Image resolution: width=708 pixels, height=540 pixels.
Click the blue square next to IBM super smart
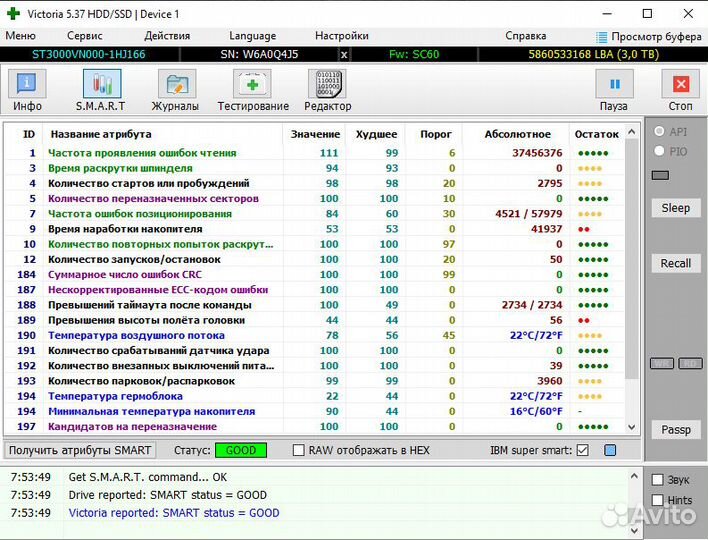click(610, 450)
